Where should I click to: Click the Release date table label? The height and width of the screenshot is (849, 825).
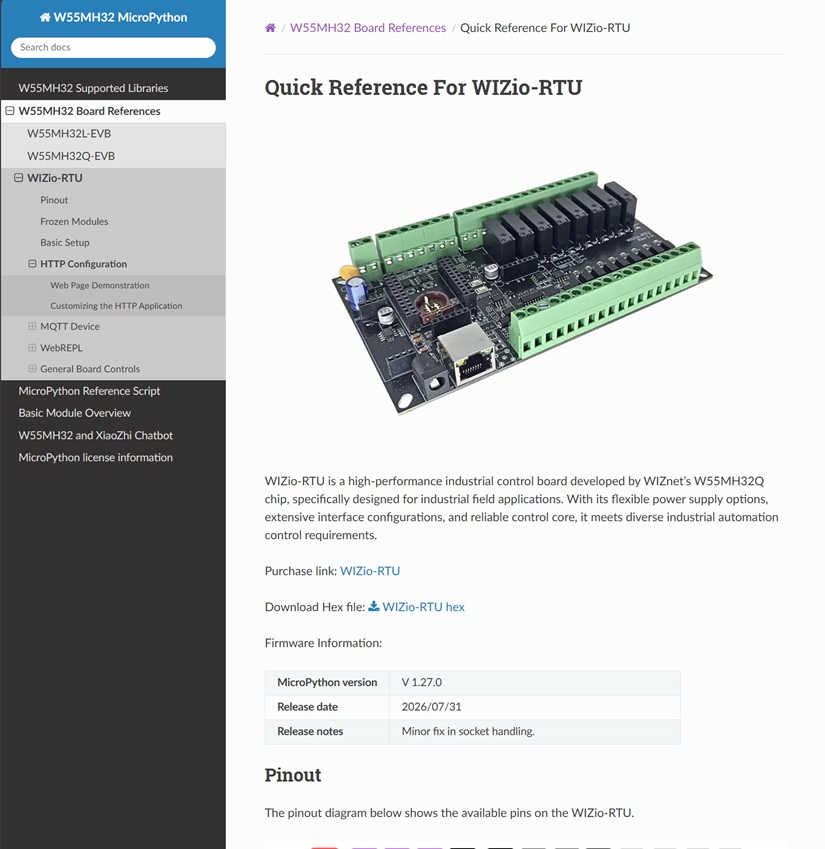(307, 707)
